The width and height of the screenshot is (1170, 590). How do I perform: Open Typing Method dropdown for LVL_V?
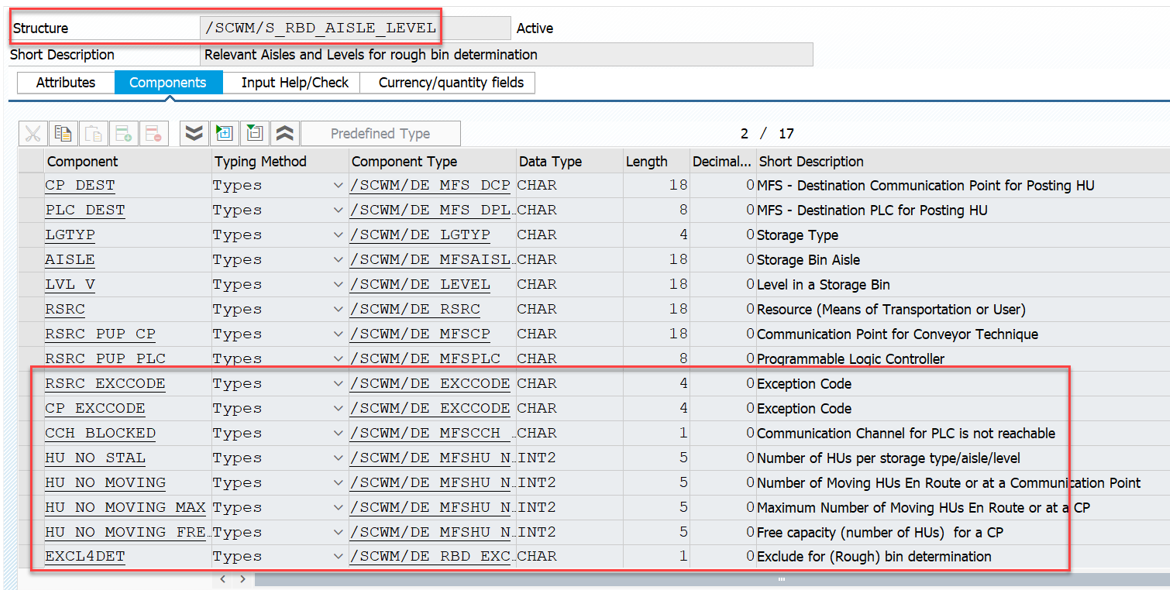point(338,284)
